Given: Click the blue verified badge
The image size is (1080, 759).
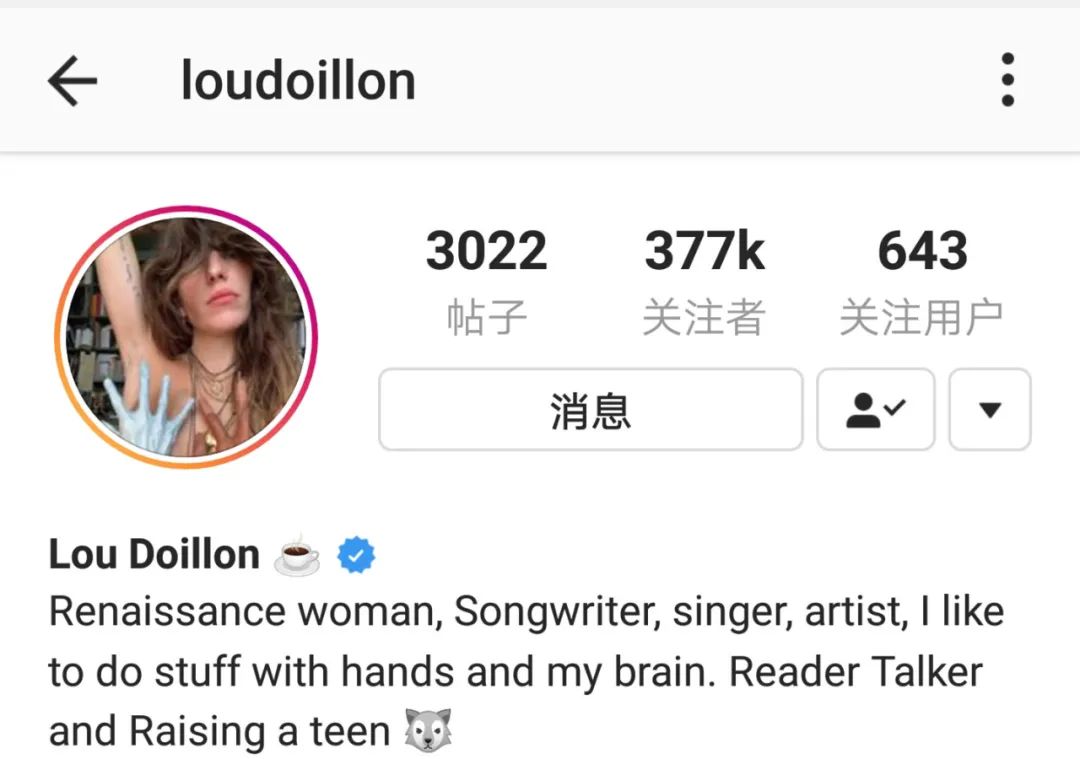Looking at the screenshot, I should click(356, 555).
